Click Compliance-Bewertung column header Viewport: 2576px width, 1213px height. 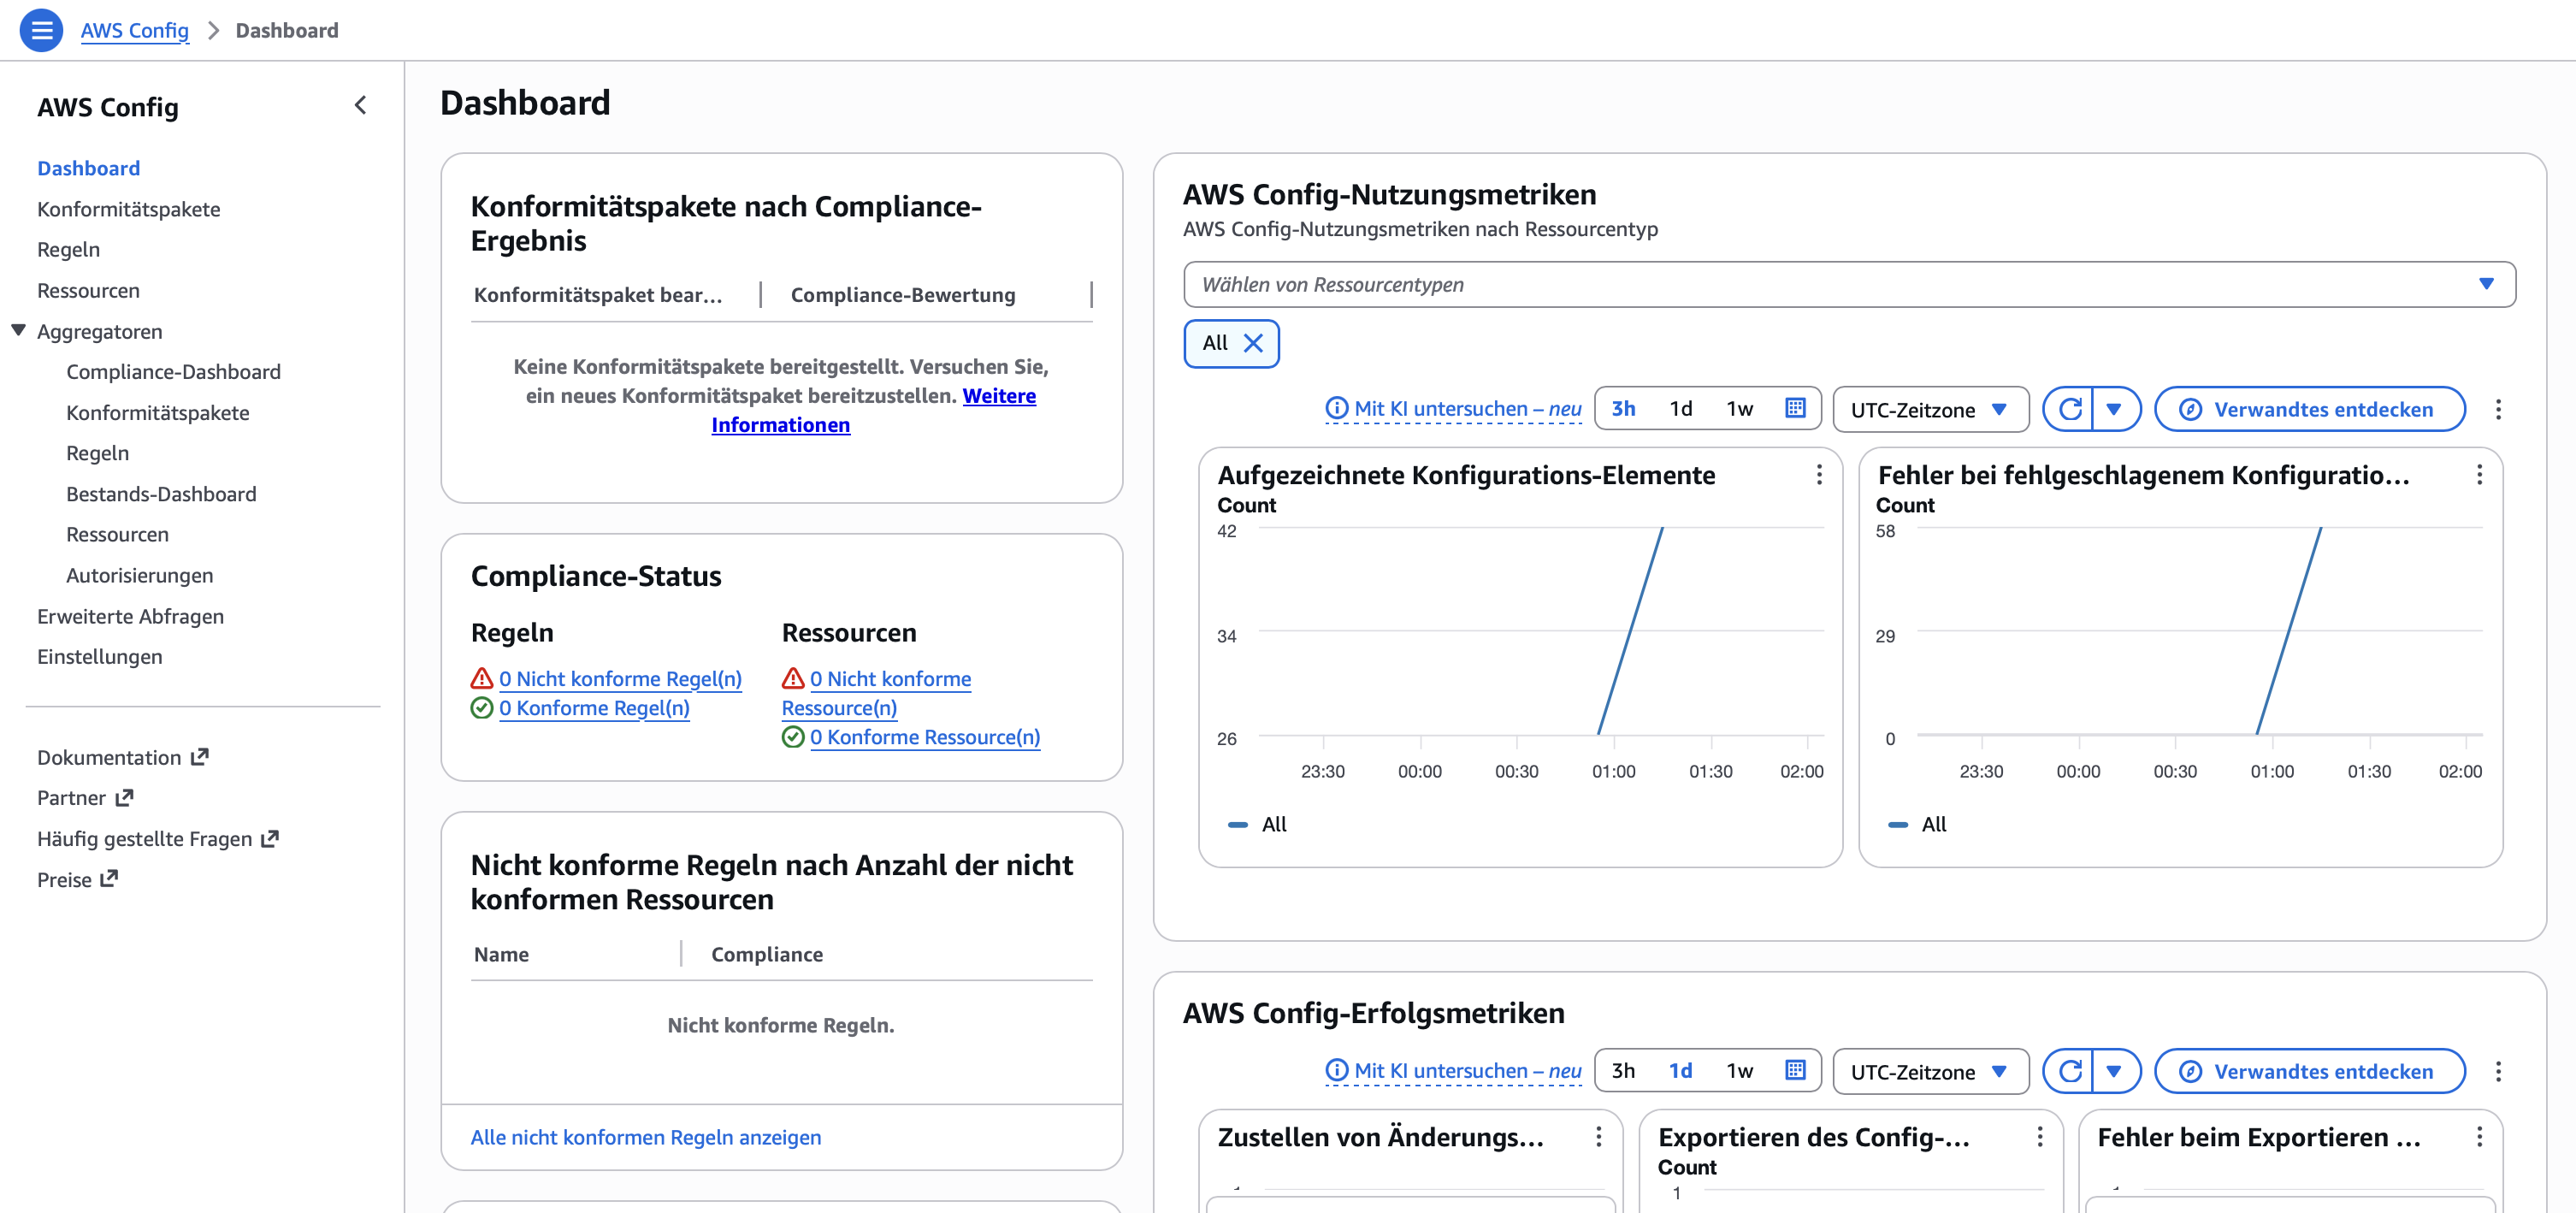point(902,294)
